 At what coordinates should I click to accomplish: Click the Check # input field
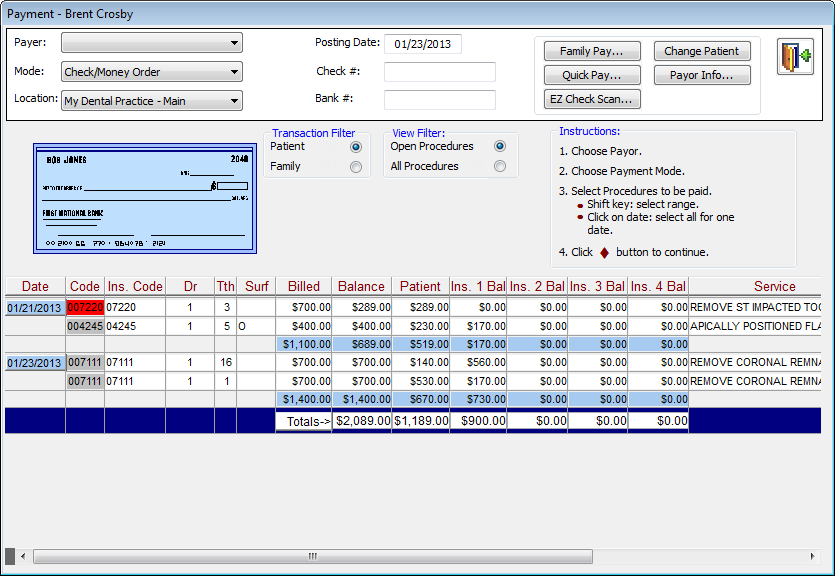440,72
